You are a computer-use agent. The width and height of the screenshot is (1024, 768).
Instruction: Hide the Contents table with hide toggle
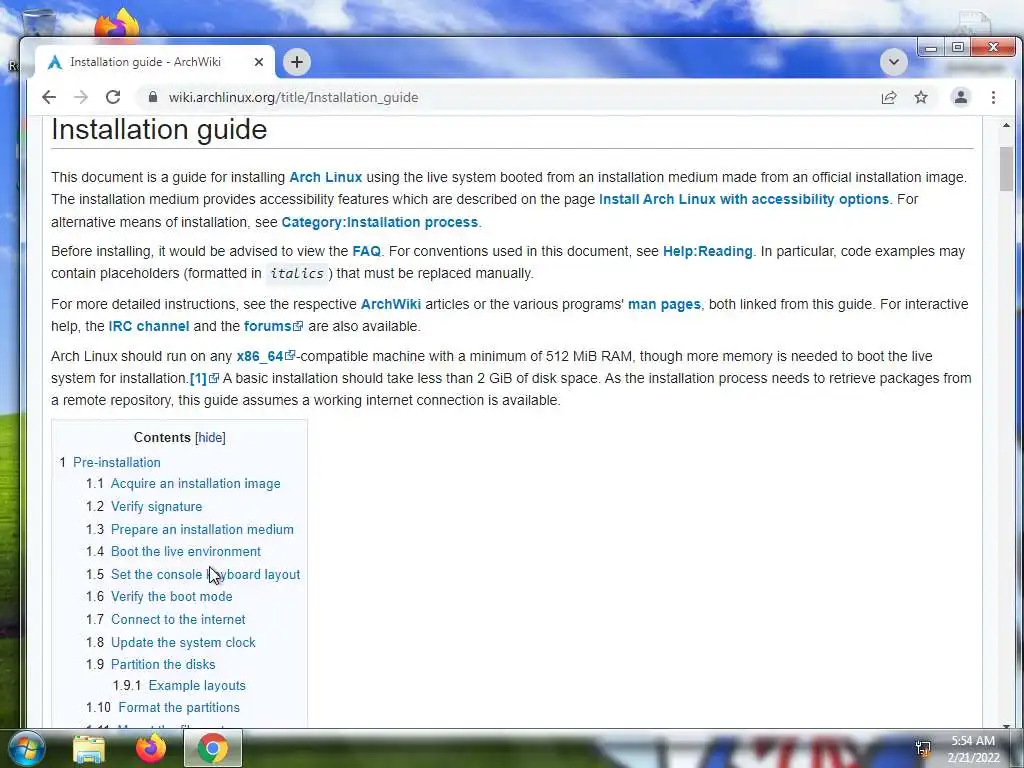click(x=210, y=438)
